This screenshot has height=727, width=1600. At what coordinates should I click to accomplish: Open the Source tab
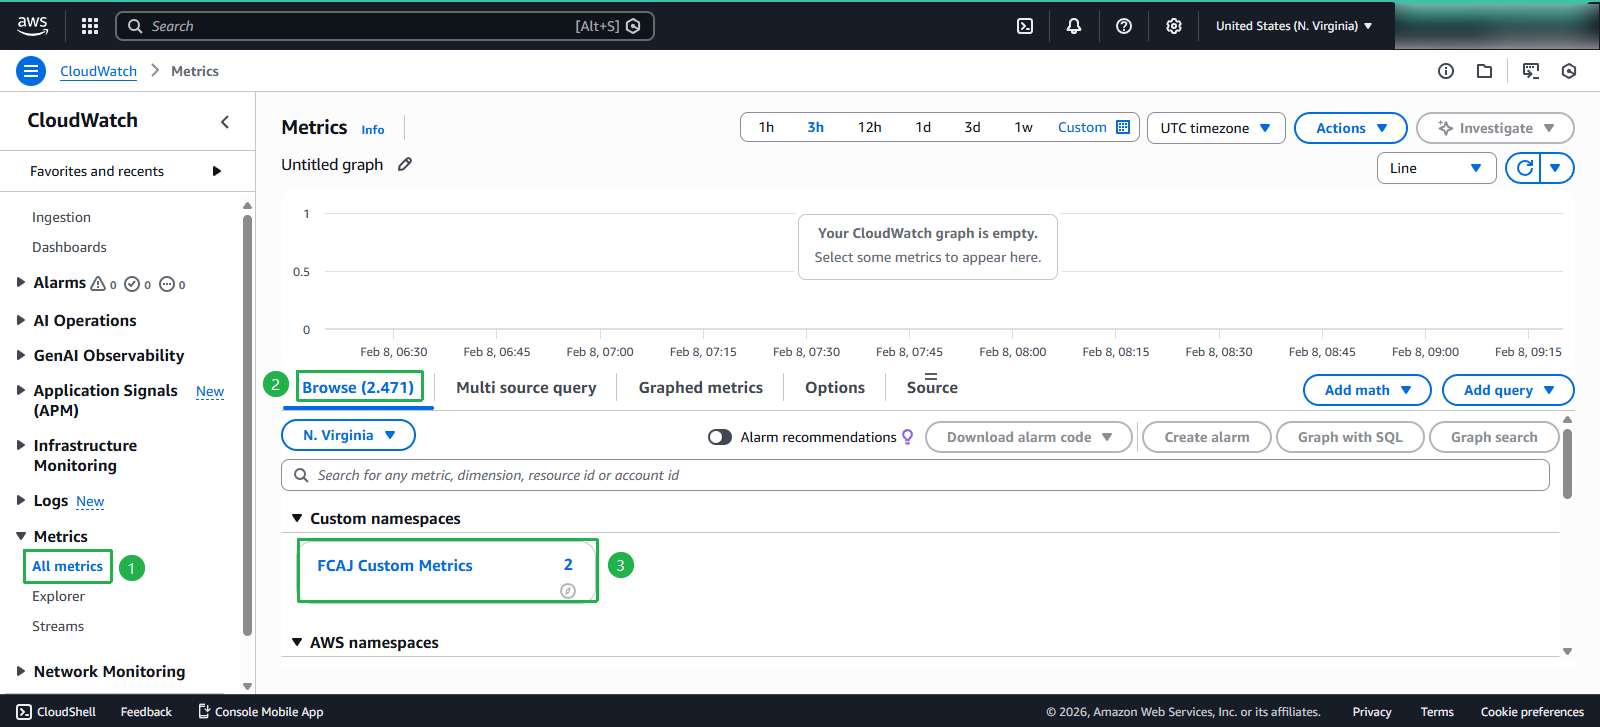932,387
